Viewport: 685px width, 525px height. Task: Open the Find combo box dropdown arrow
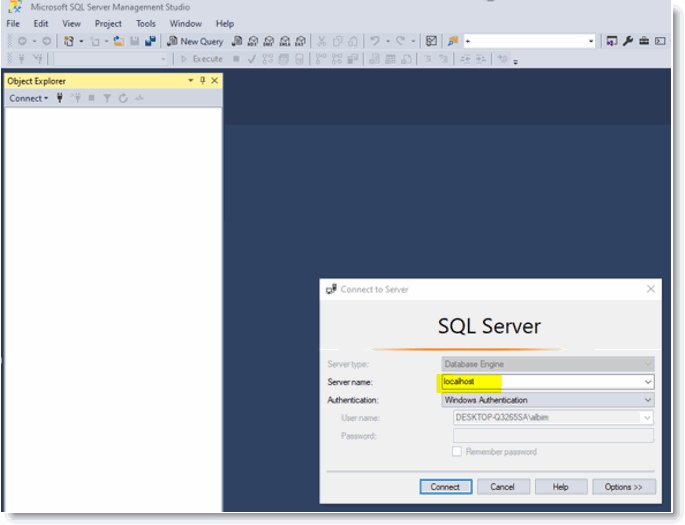591,41
